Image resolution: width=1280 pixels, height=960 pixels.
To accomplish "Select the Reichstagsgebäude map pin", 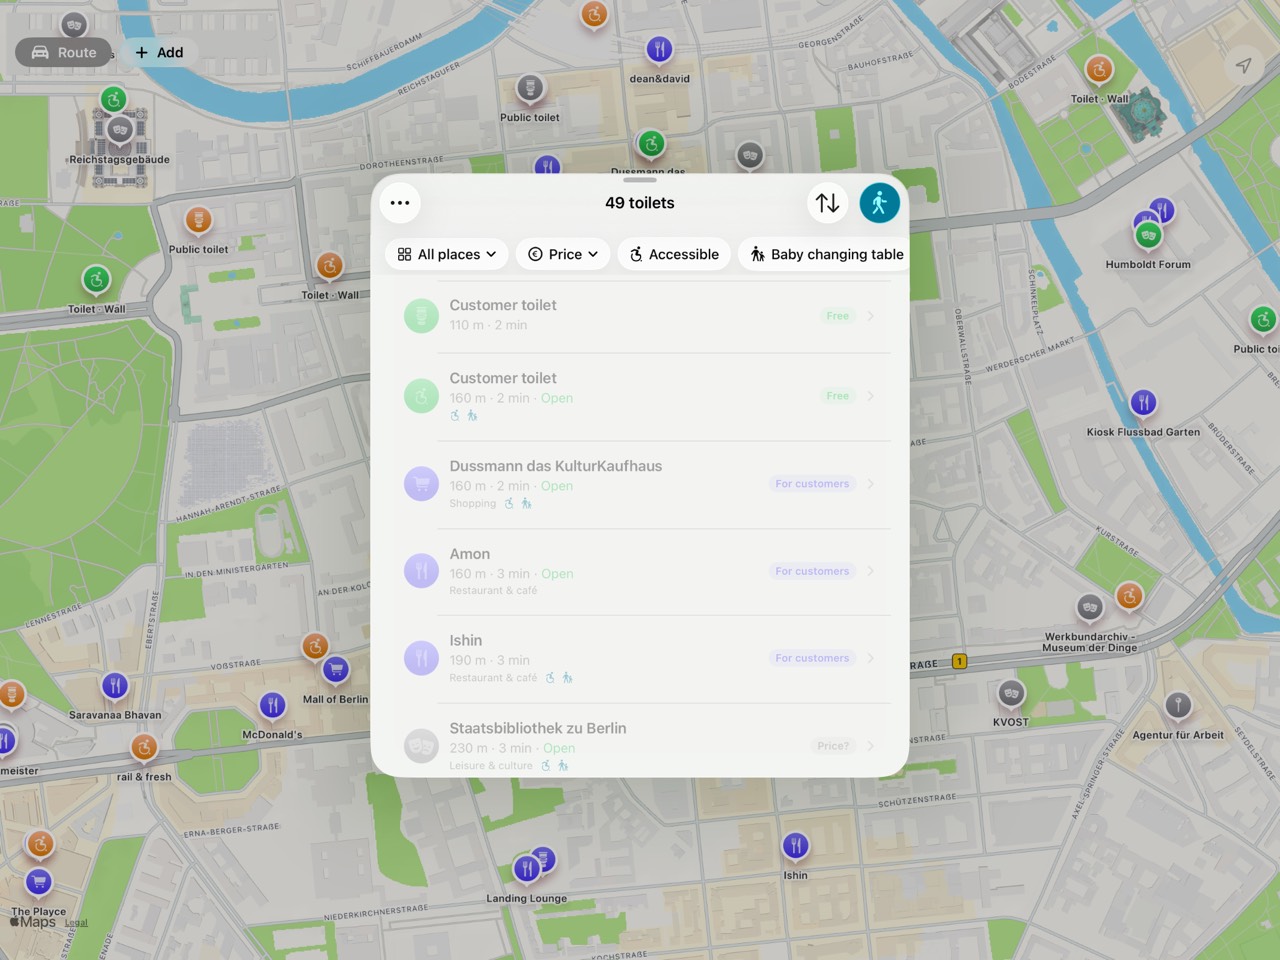I will coord(120,129).
